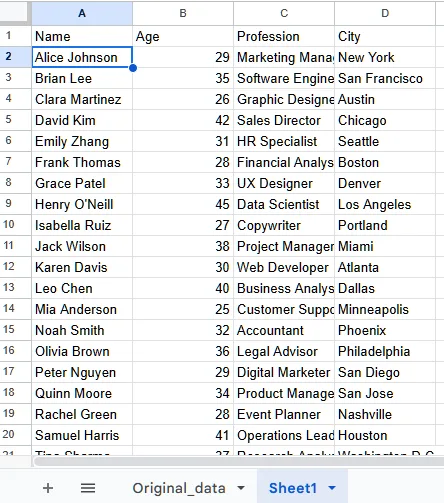The image size is (444, 503).
Task: Click the blue fill handle dot
Action: click(133, 68)
